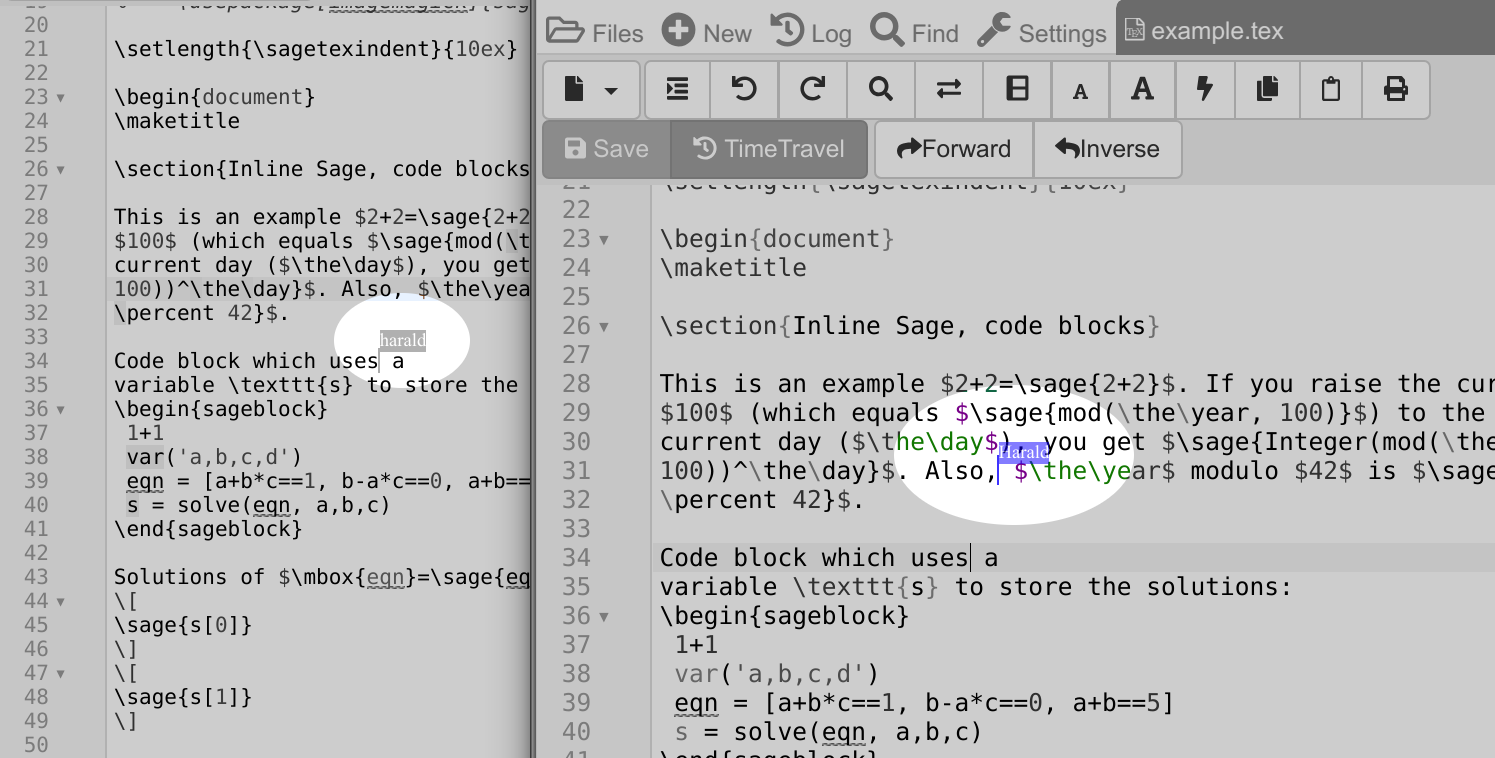Click the indent/autoformat toolbar icon
Image resolution: width=1495 pixels, height=758 pixels.
[x=677, y=90]
